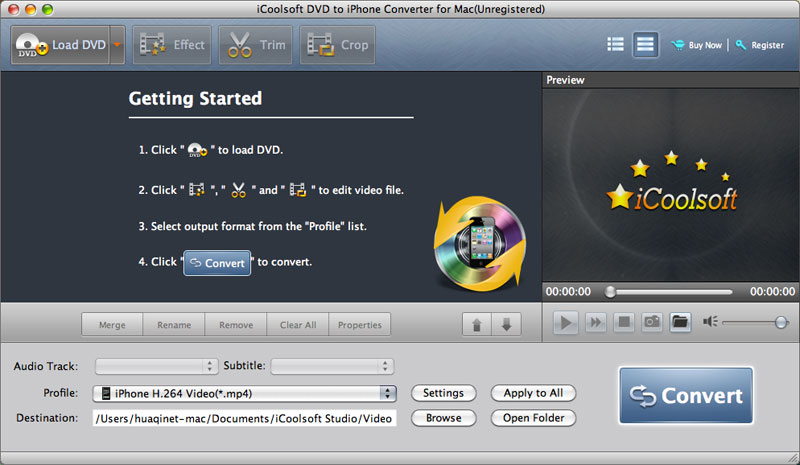Move the selected item up with the arrow

coord(476,325)
